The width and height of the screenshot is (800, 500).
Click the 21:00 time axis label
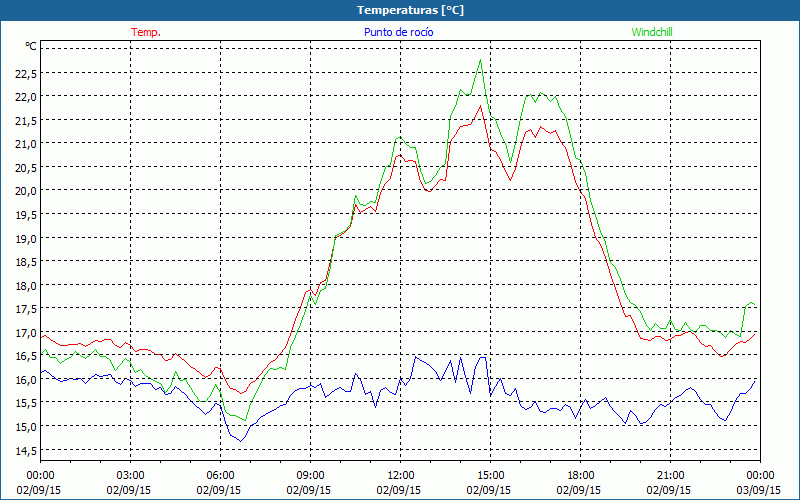(670, 476)
